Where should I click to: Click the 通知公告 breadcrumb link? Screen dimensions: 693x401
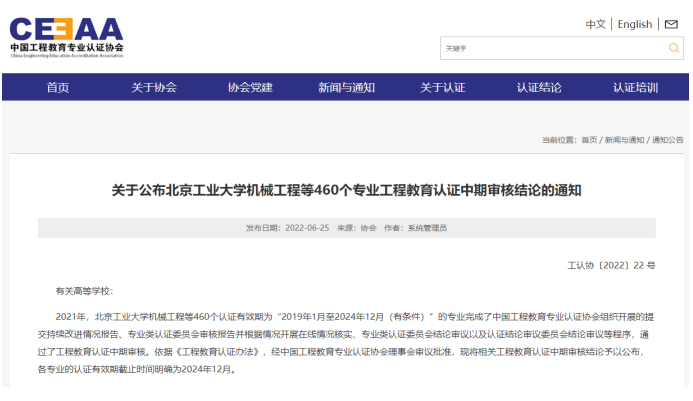(x=667, y=140)
